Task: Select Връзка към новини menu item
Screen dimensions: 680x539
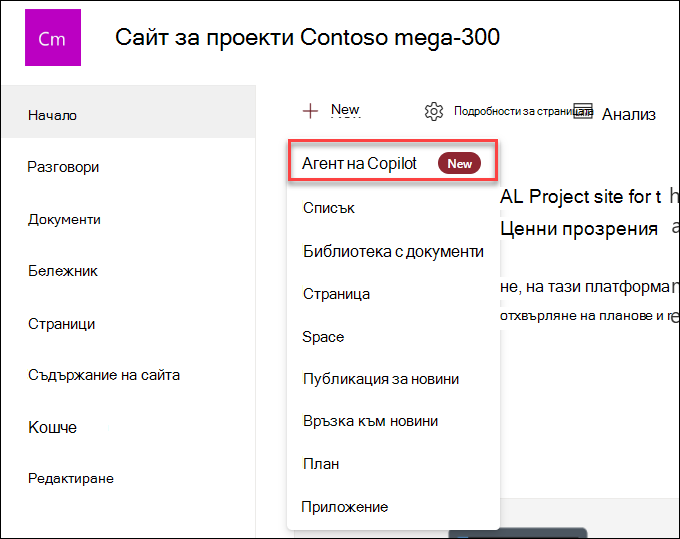Action: pos(370,421)
